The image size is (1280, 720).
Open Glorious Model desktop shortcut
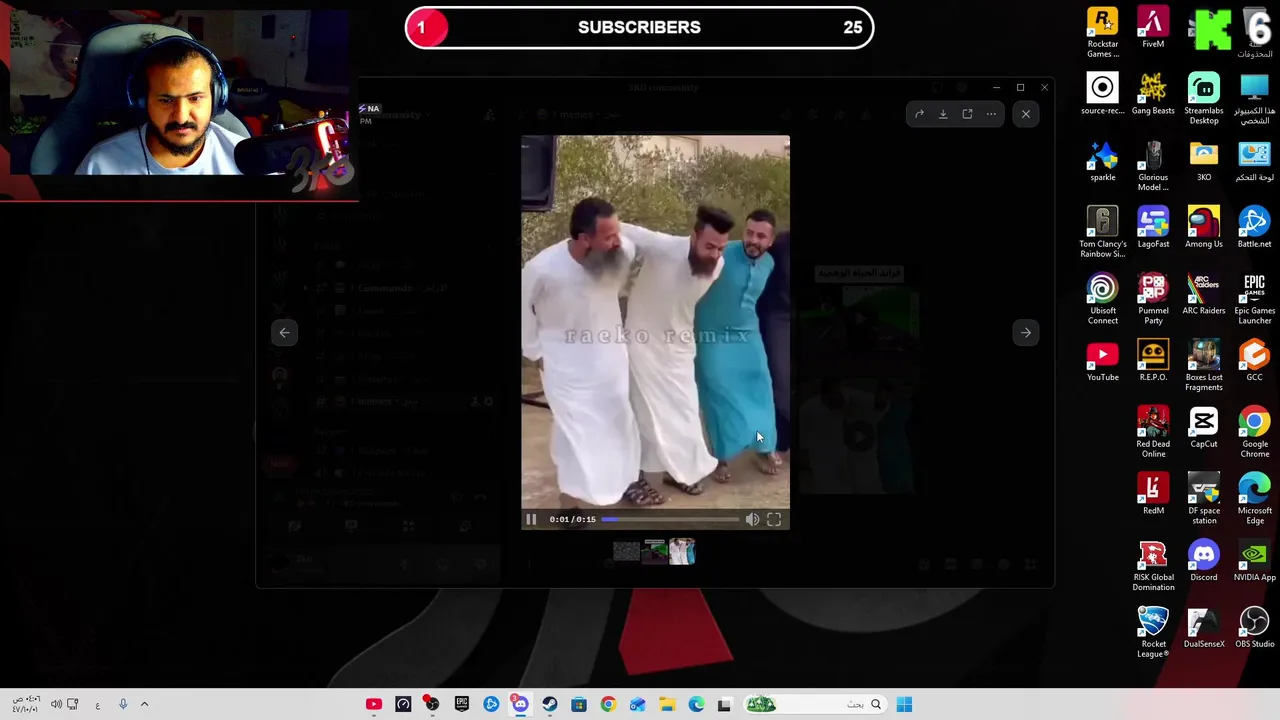tap(1153, 166)
